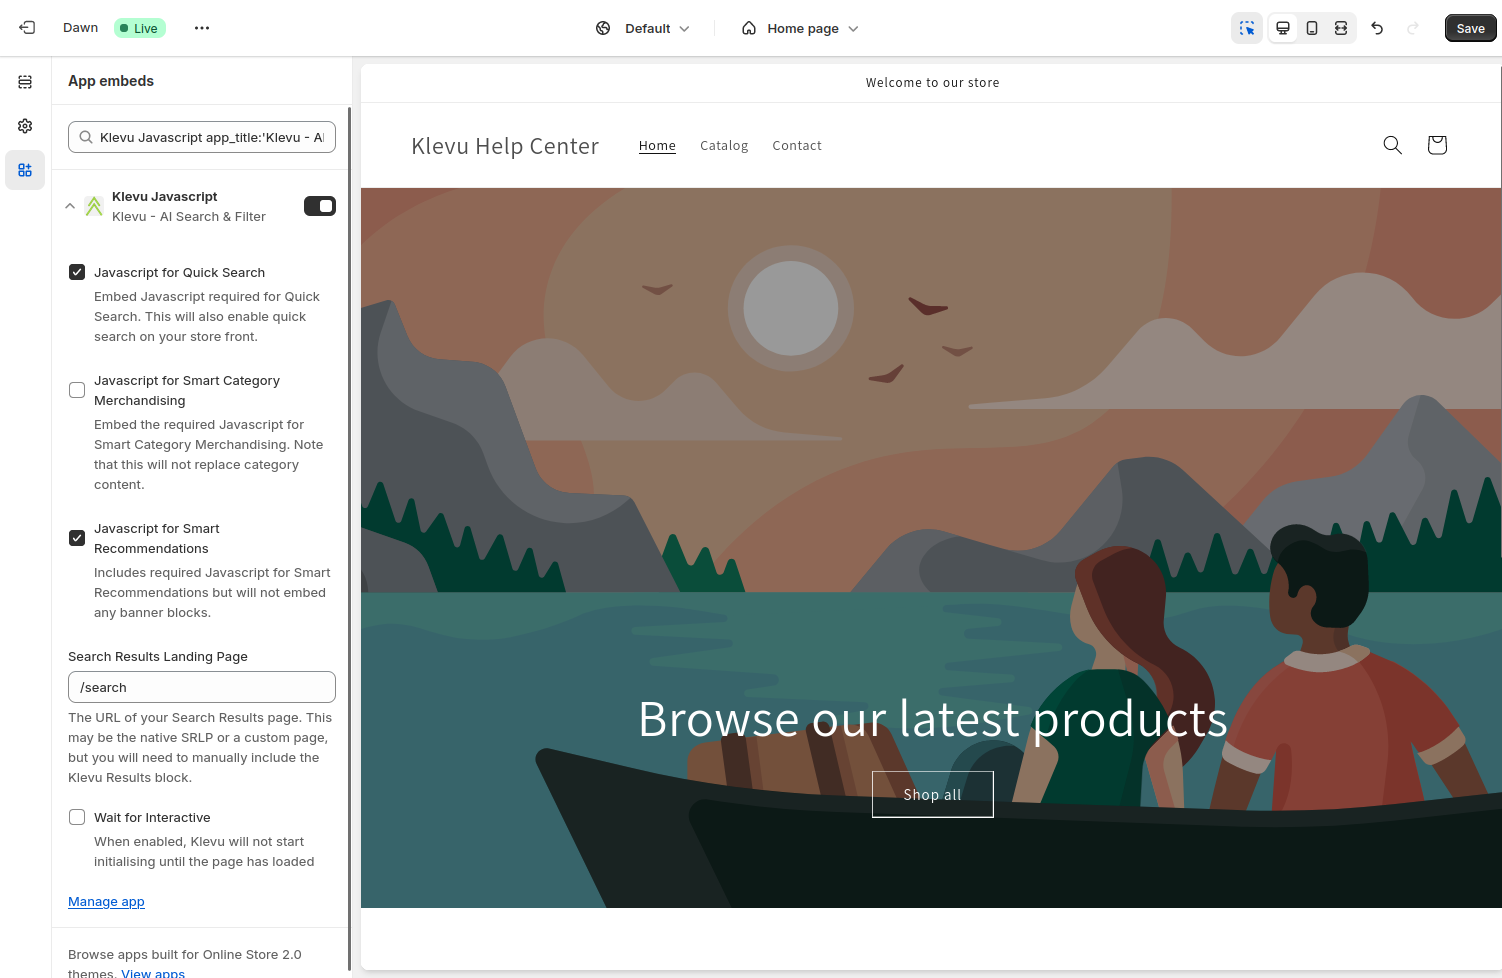Check Javascript for Smart Category Merchandising
The height and width of the screenshot is (978, 1502).
coord(77,390)
